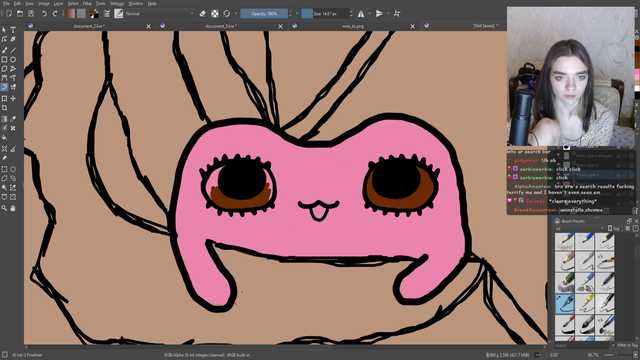Open the Normal blending mode dropdown
Image resolution: width=640 pixels, height=360 pixels.
pos(159,13)
